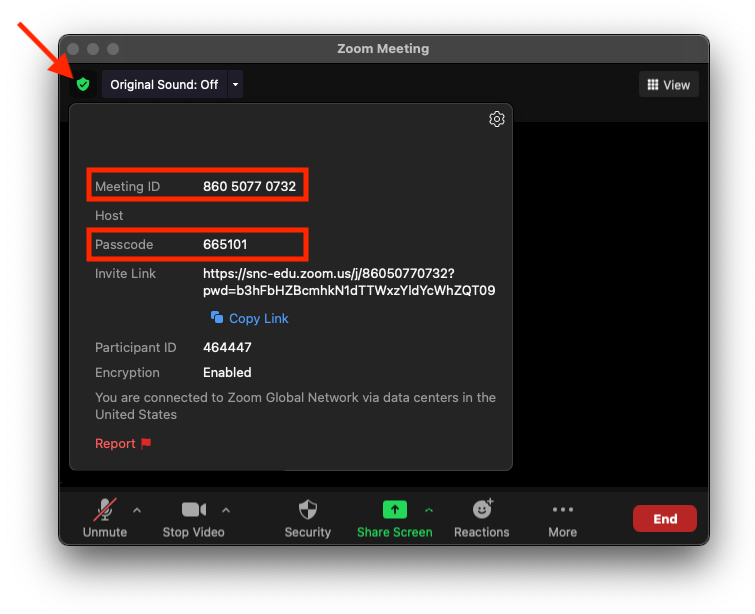Start Share Screen
The image size is (755, 614).
pyautogui.click(x=394, y=518)
